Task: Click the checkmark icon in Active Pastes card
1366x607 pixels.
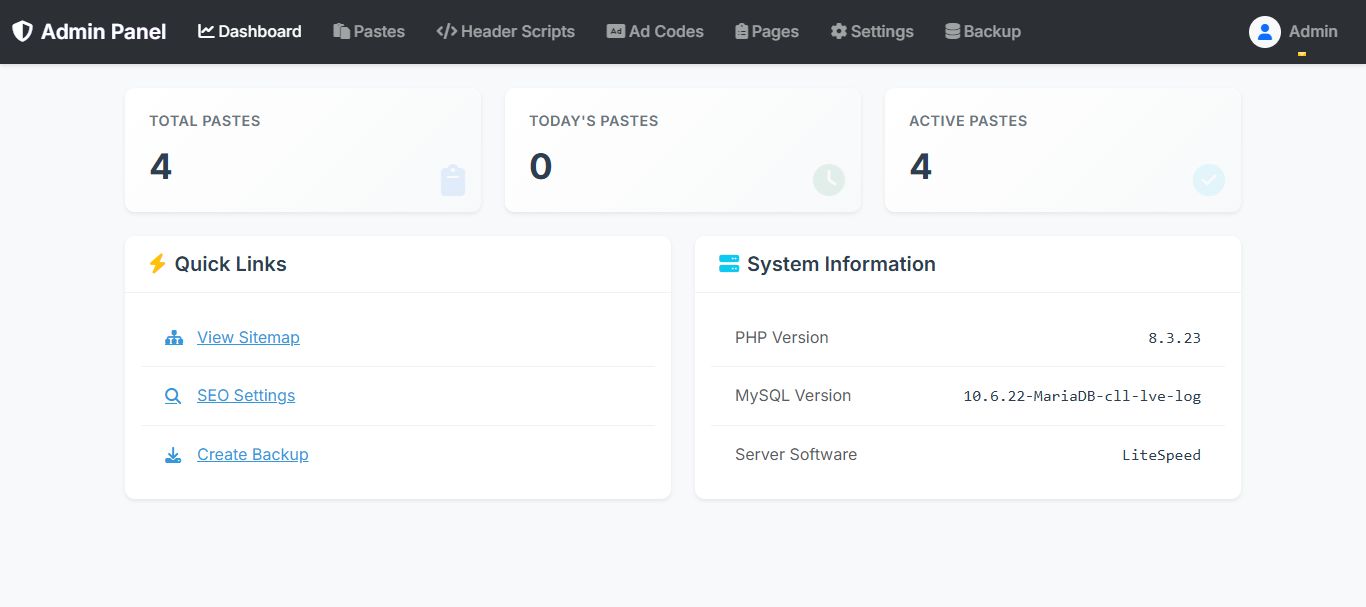Action: [x=1208, y=180]
